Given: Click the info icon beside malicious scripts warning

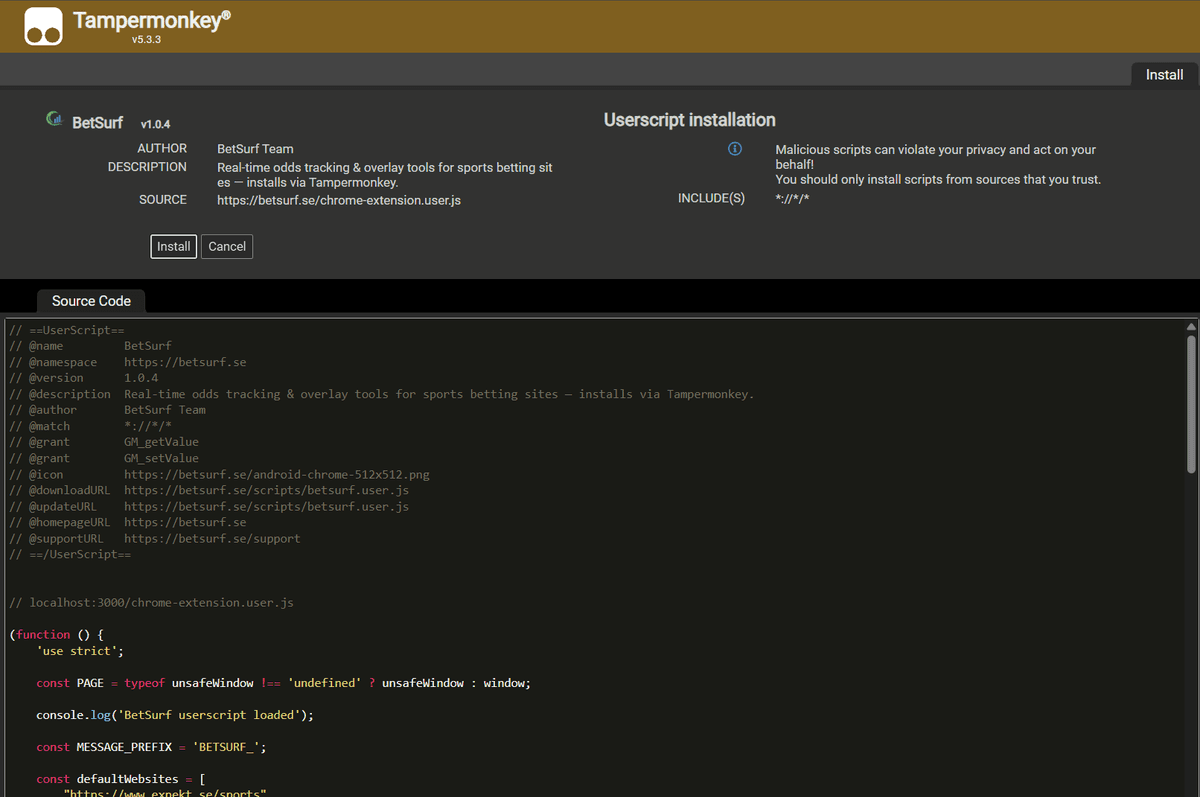Looking at the screenshot, I should [735, 149].
